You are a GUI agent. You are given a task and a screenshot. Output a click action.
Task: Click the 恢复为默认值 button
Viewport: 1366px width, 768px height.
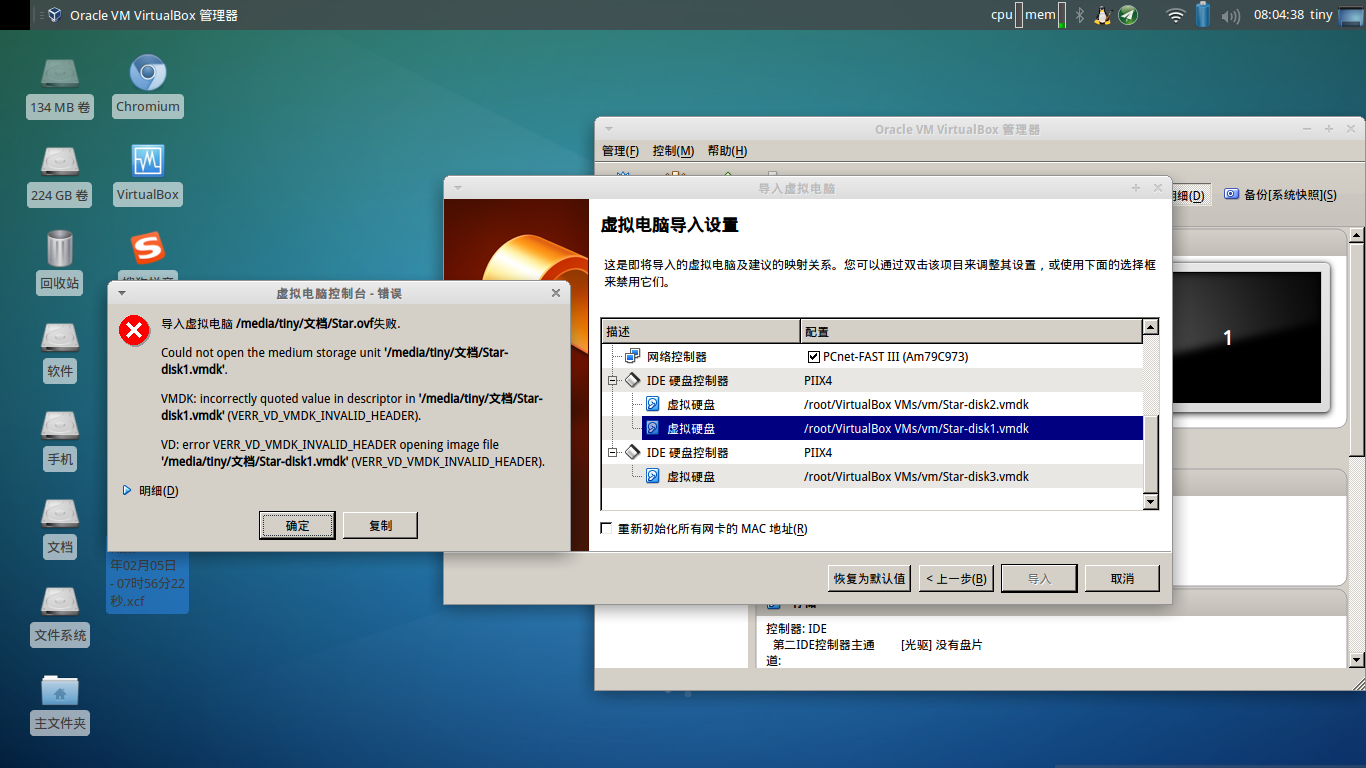(869, 578)
